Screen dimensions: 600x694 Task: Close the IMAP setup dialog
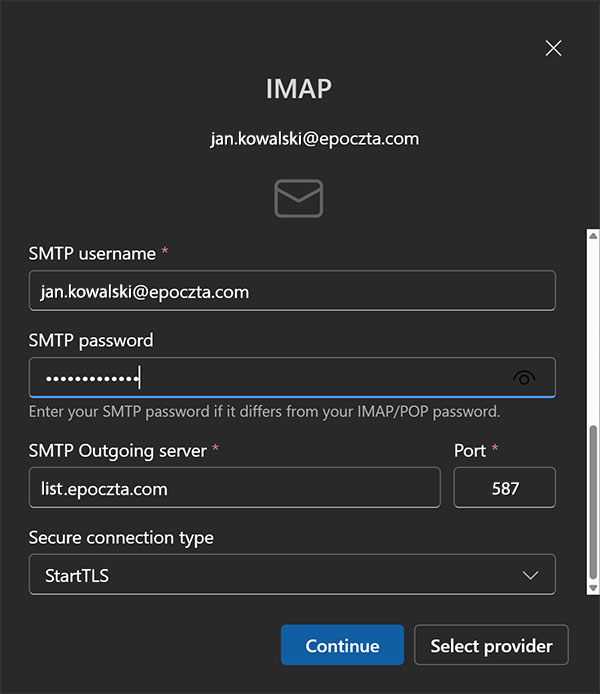click(553, 48)
